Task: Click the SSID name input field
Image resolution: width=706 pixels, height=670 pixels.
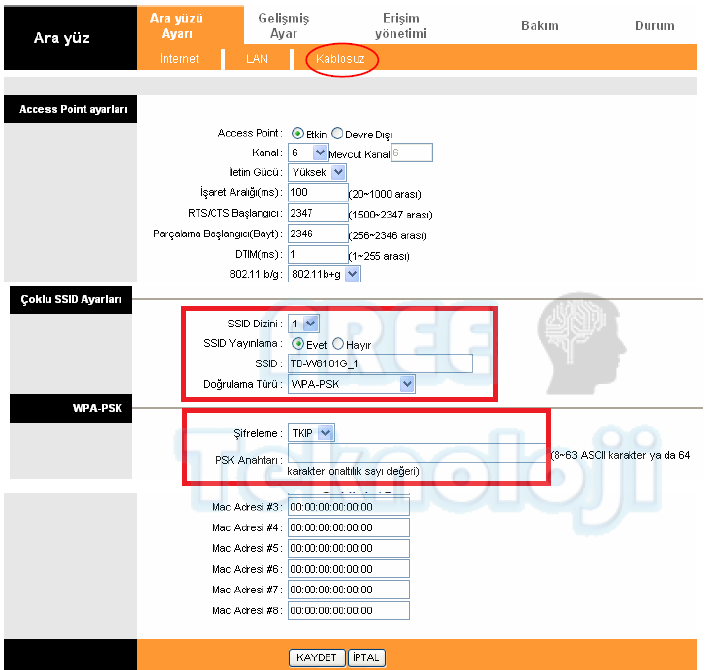Action: pos(379,363)
